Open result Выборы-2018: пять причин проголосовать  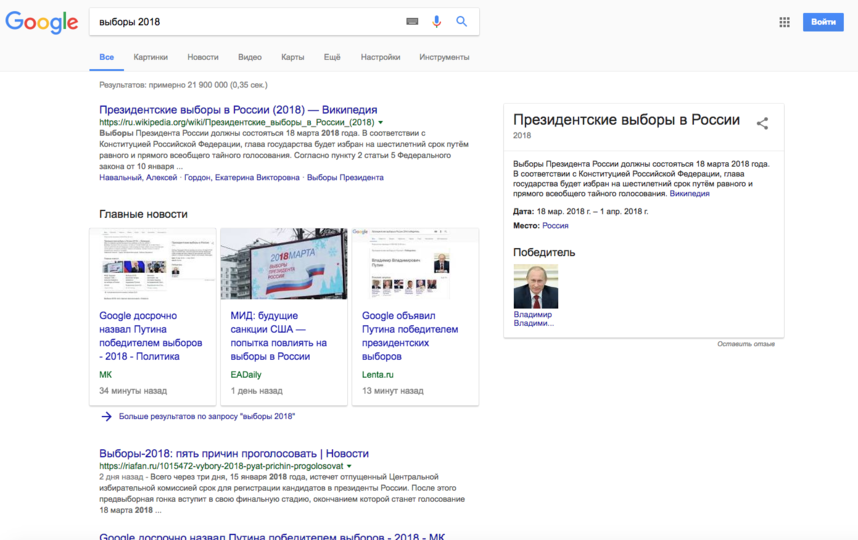tap(234, 454)
